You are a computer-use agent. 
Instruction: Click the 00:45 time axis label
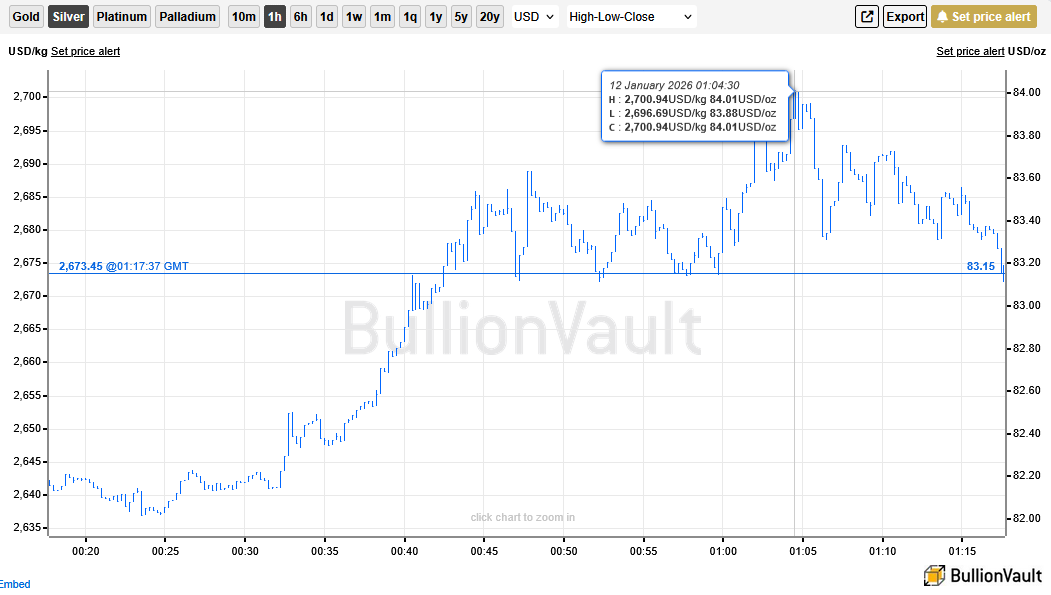click(x=484, y=551)
